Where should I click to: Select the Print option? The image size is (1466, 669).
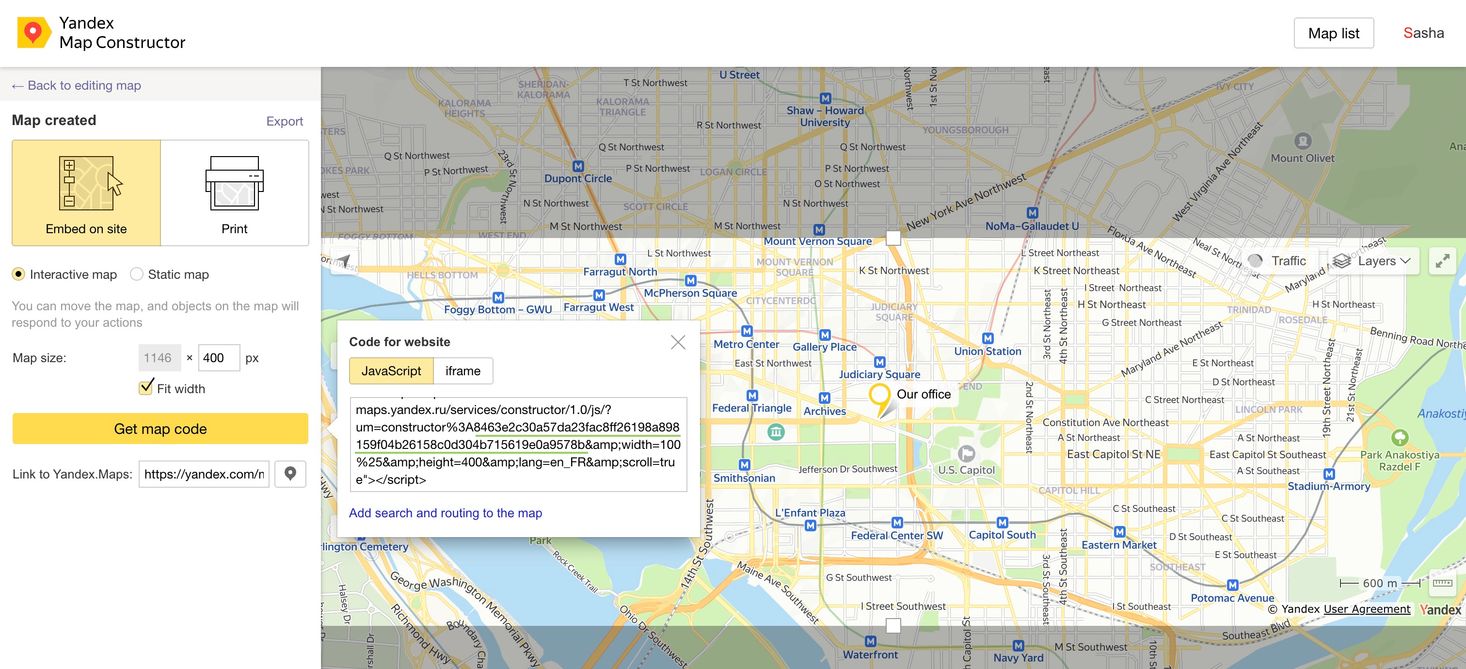pos(234,193)
